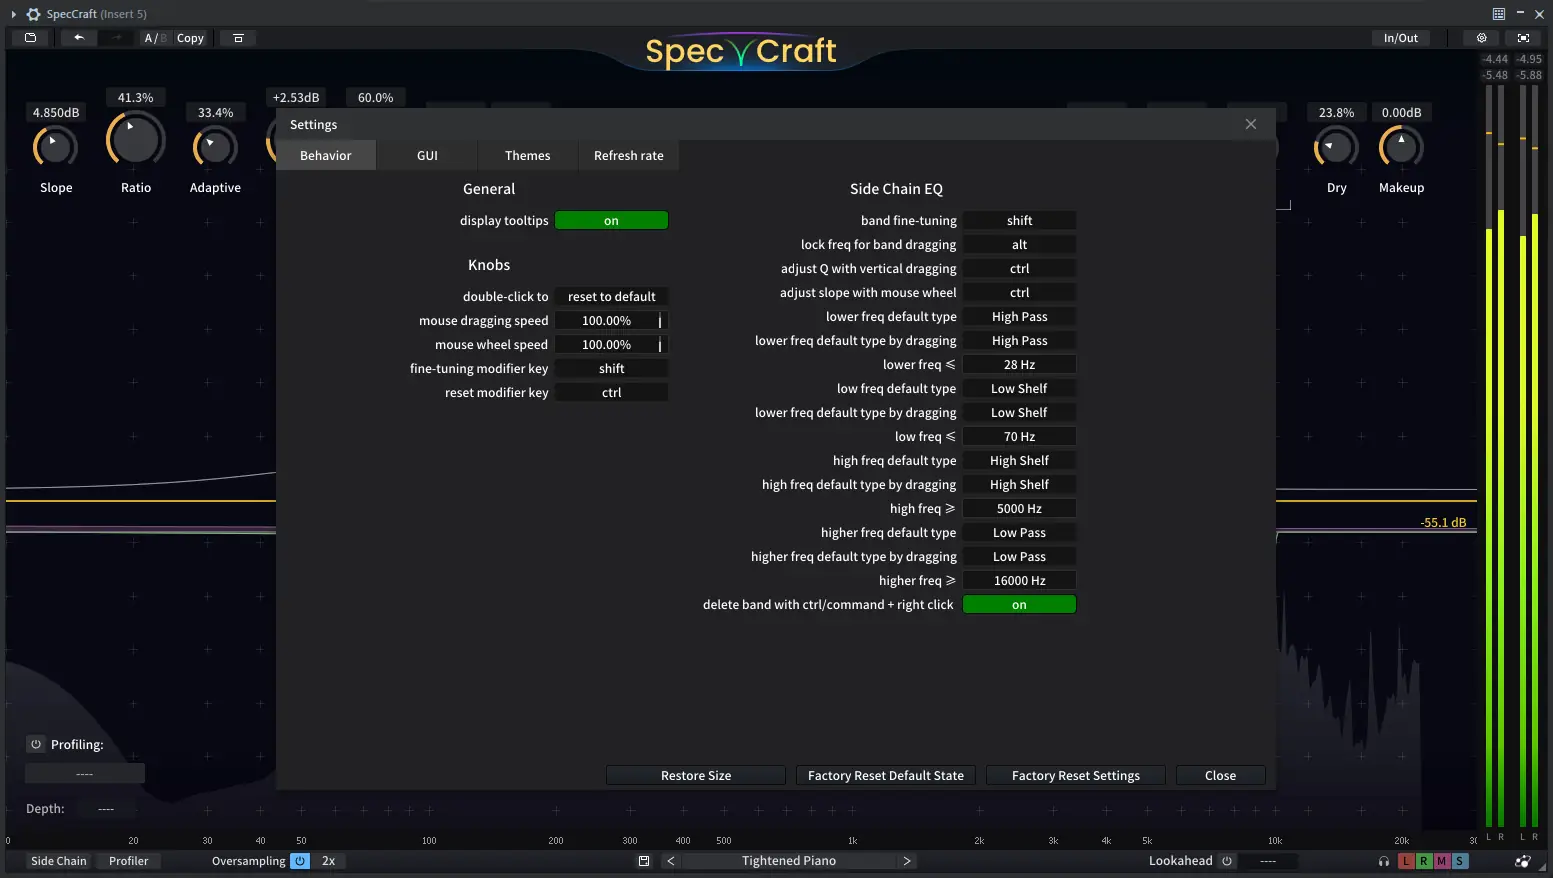This screenshot has height=878, width=1553.
Task: Click the fullscreen resize icon
Action: 1523,37
